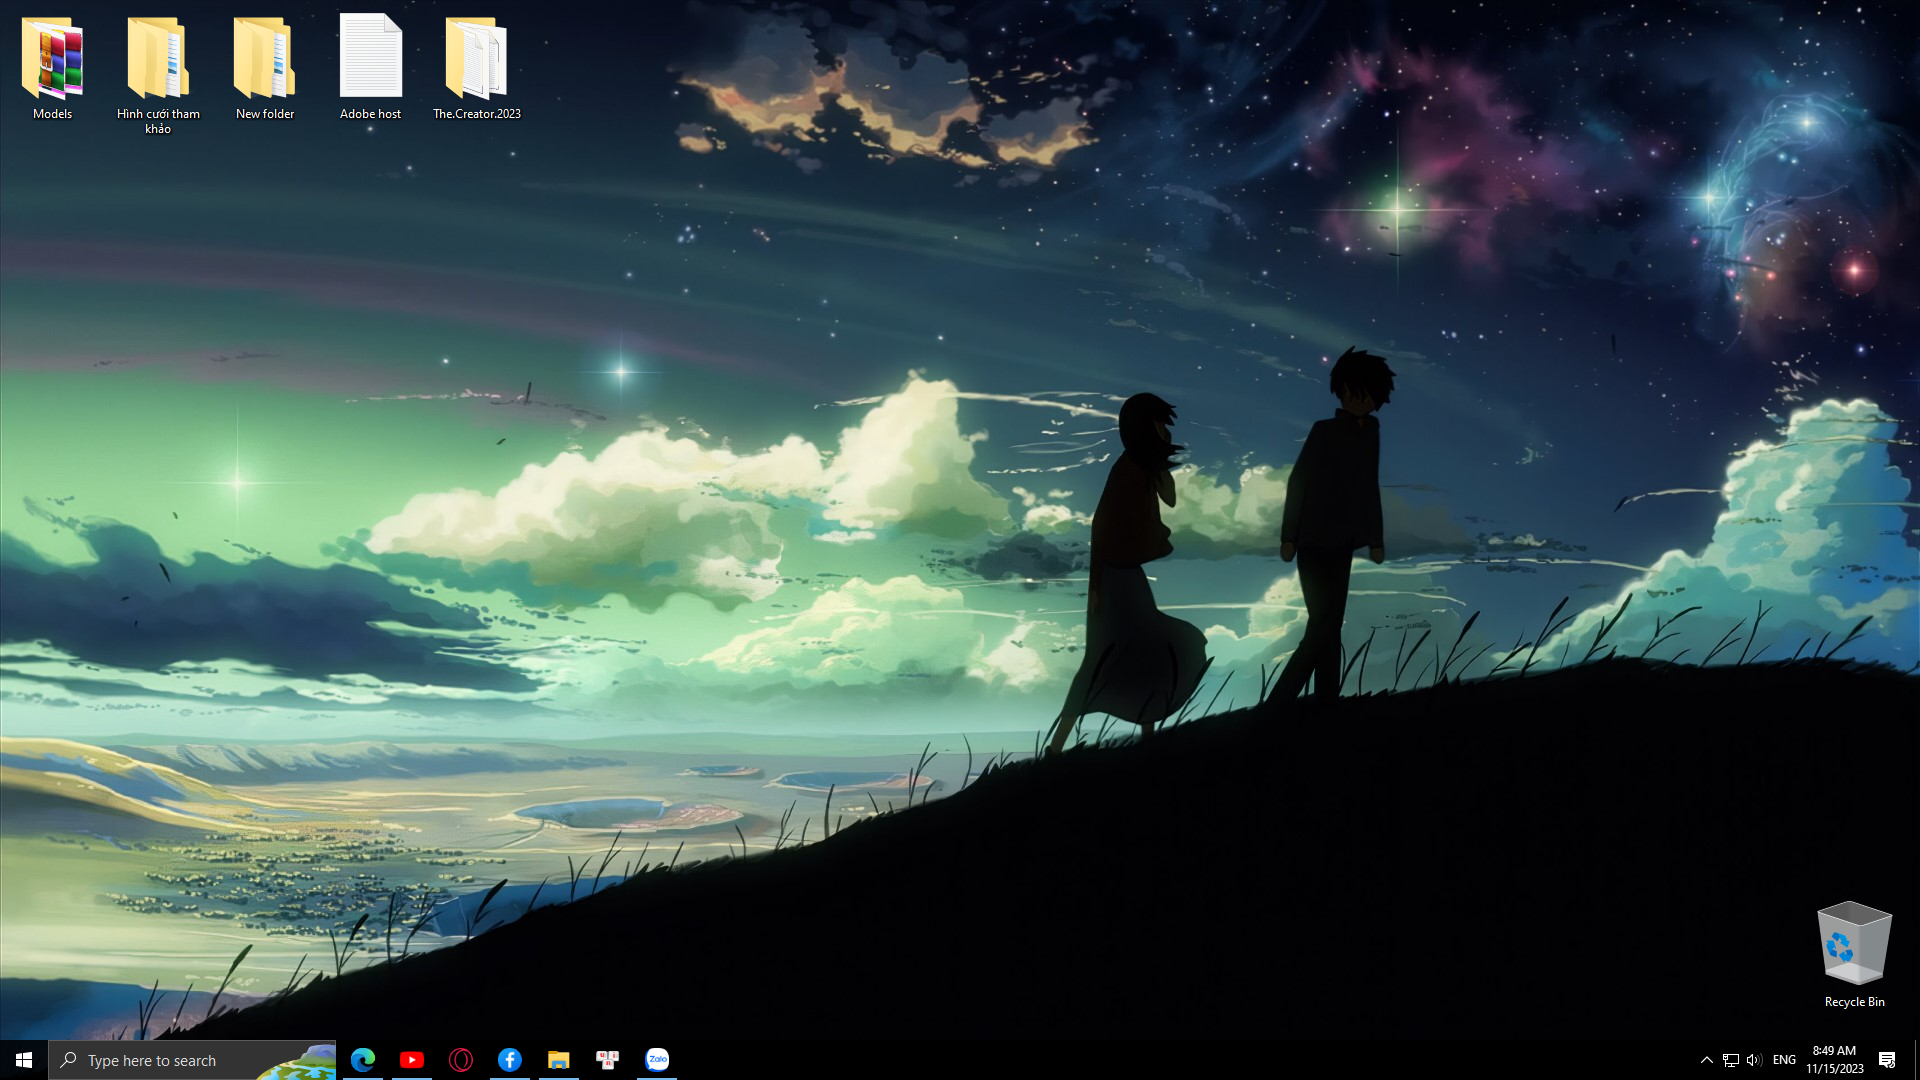Open File Explorer from the taskbar
Viewport: 1920px width, 1080px height.
(x=559, y=1060)
